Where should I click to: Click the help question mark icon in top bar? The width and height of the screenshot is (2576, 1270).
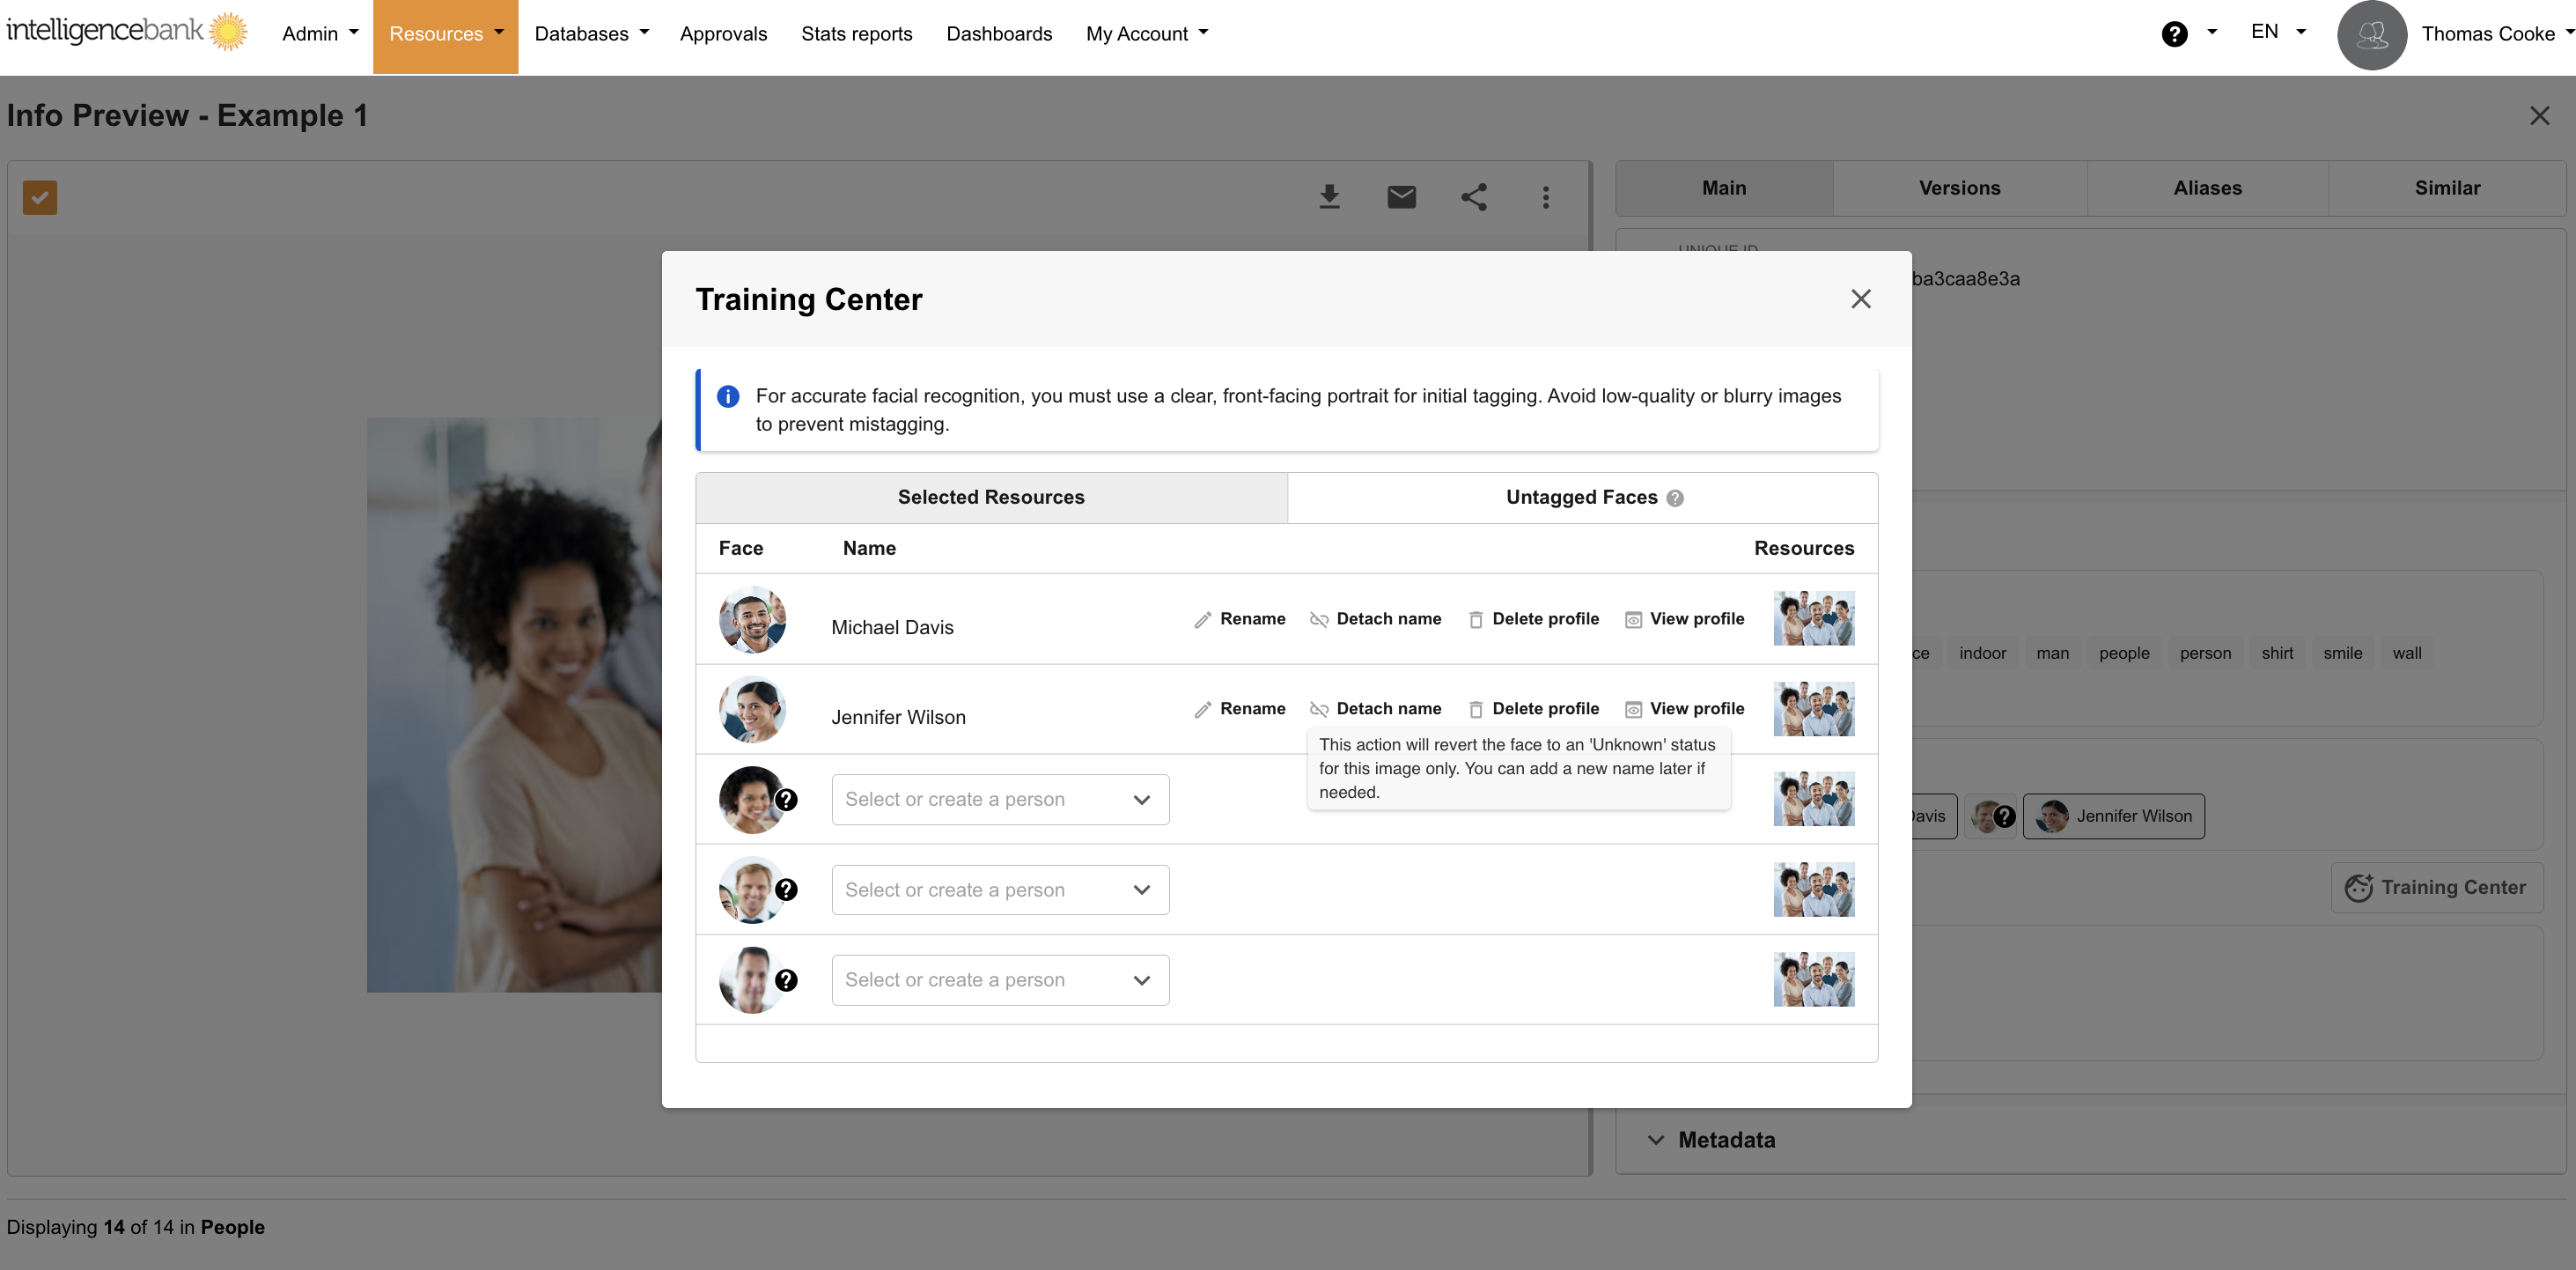tap(2174, 34)
